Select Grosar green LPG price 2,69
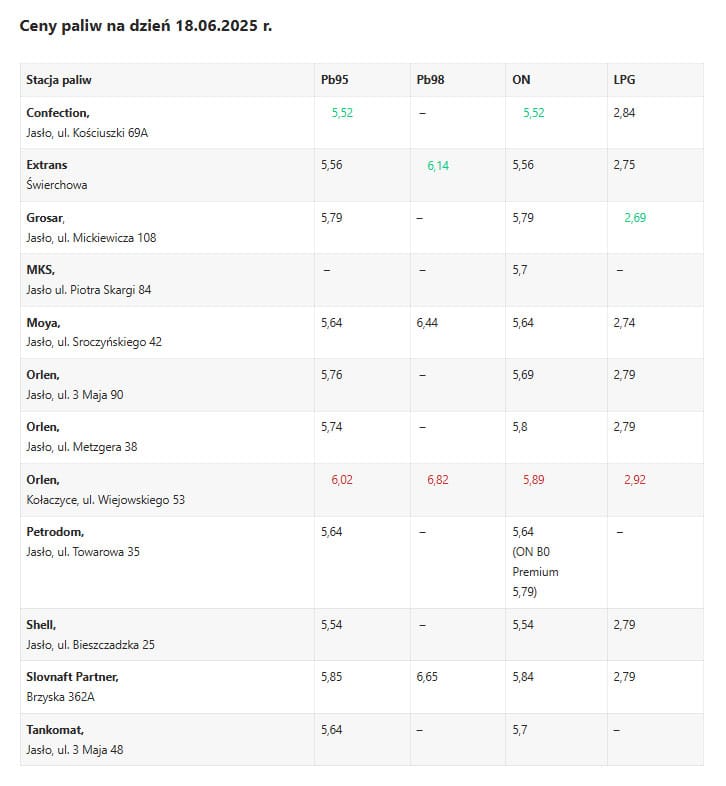 tap(635, 218)
